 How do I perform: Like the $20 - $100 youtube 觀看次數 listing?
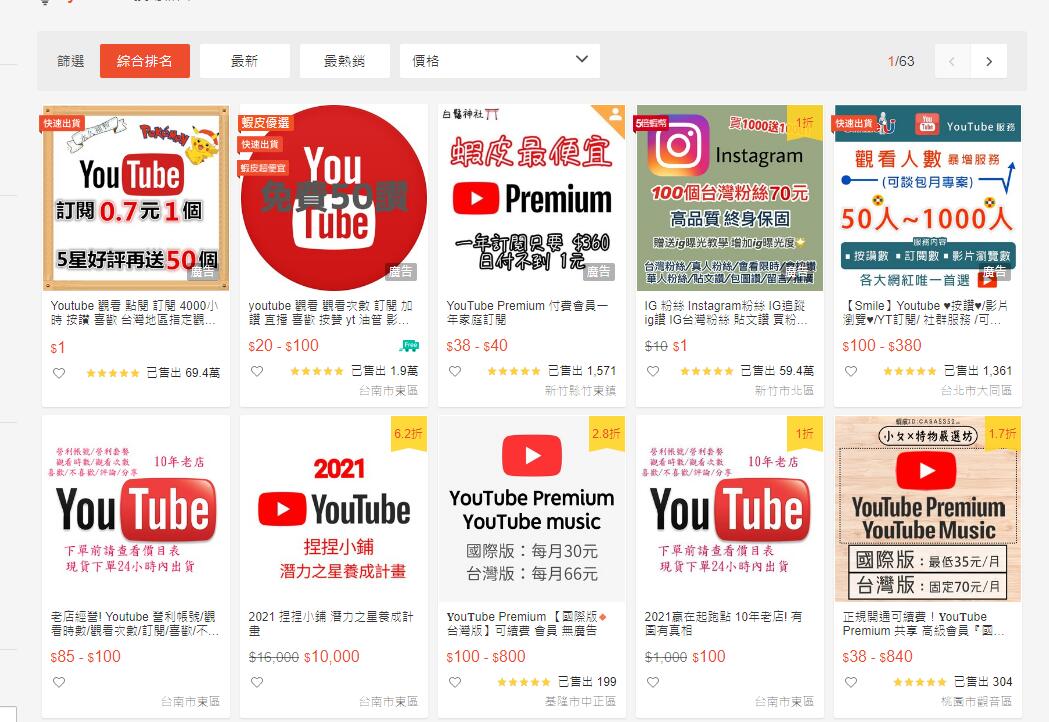click(257, 371)
